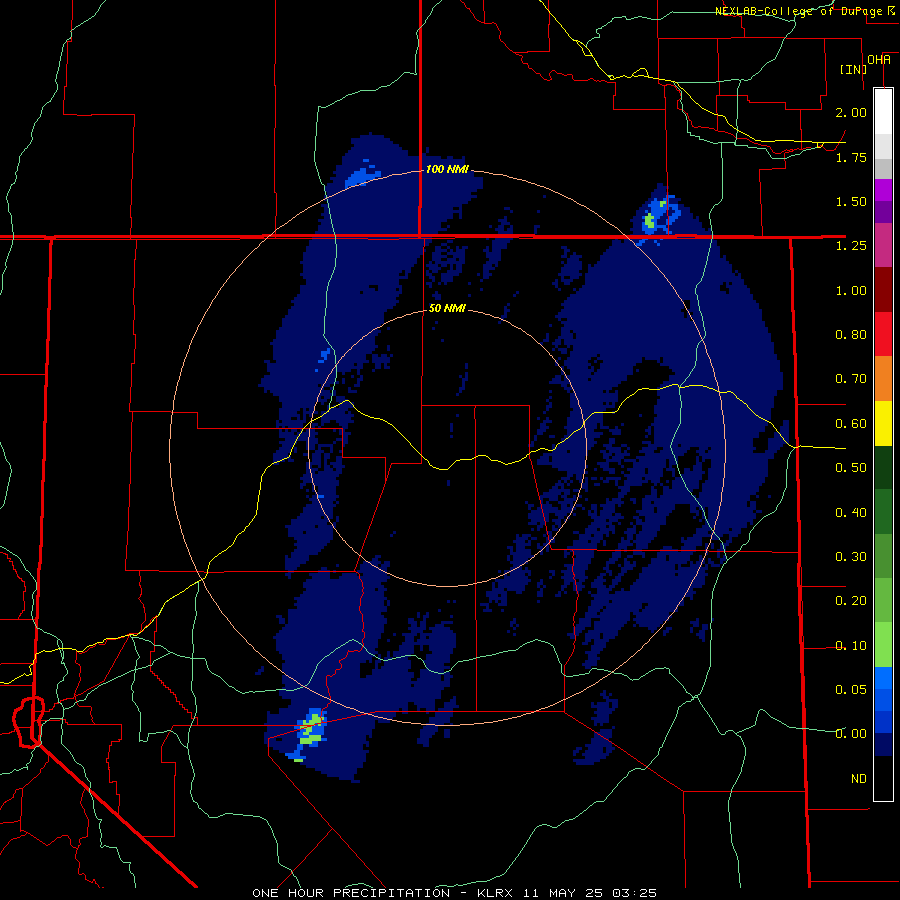This screenshot has height=900, width=900.
Task: Click the 1.25 legend value
Action: tap(851, 246)
